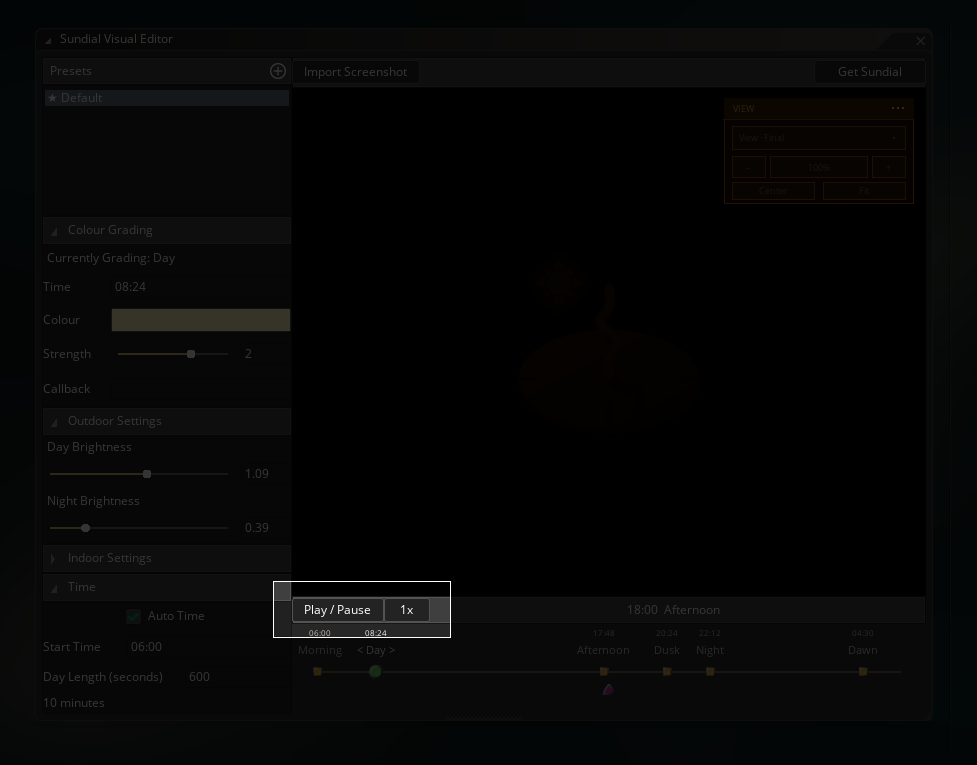Click the '04:30' Dawn time label

pyautogui.click(x=862, y=633)
